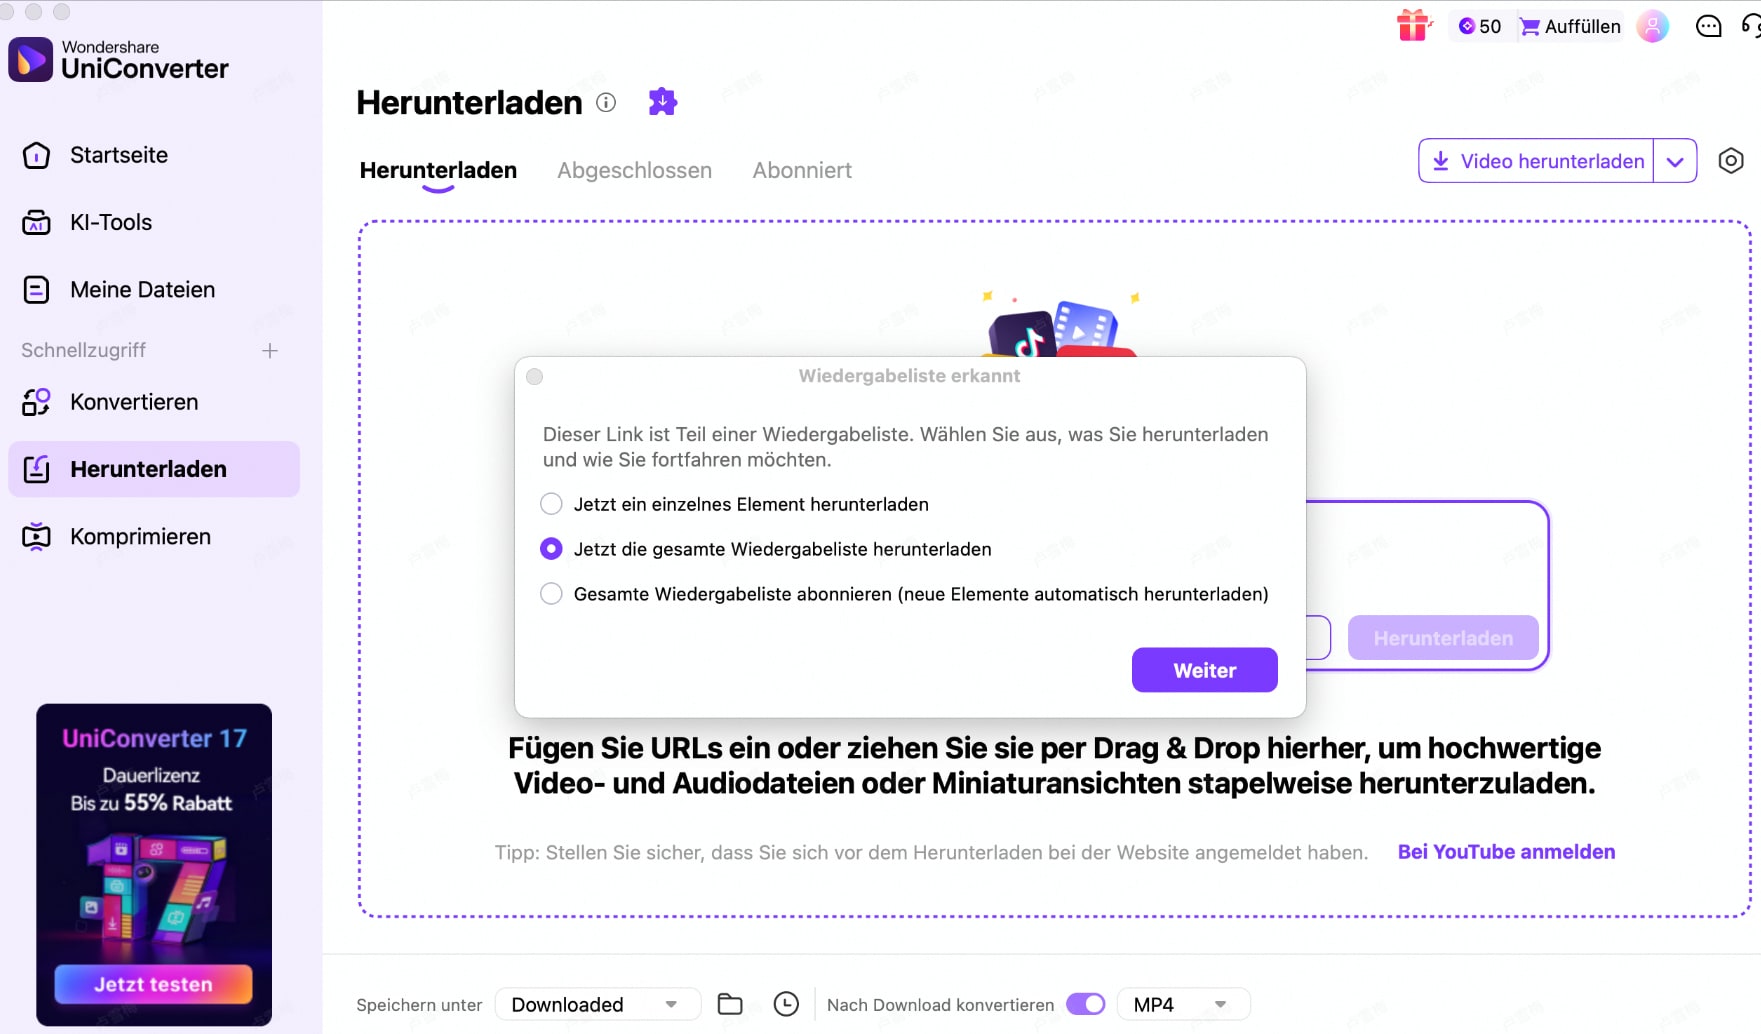Image resolution: width=1761 pixels, height=1034 pixels.
Task: Choose 'Gesamte Wiedergabeliste abonnieren' option
Action: pos(551,593)
